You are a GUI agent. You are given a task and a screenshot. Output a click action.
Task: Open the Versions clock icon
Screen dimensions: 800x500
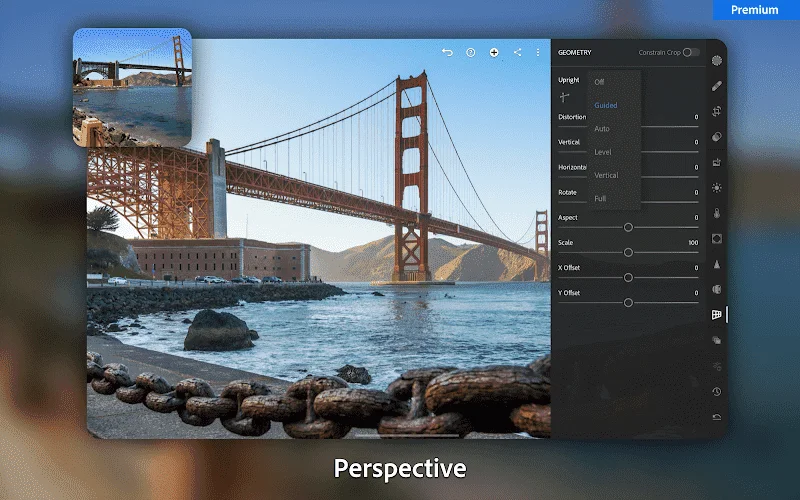tap(717, 391)
